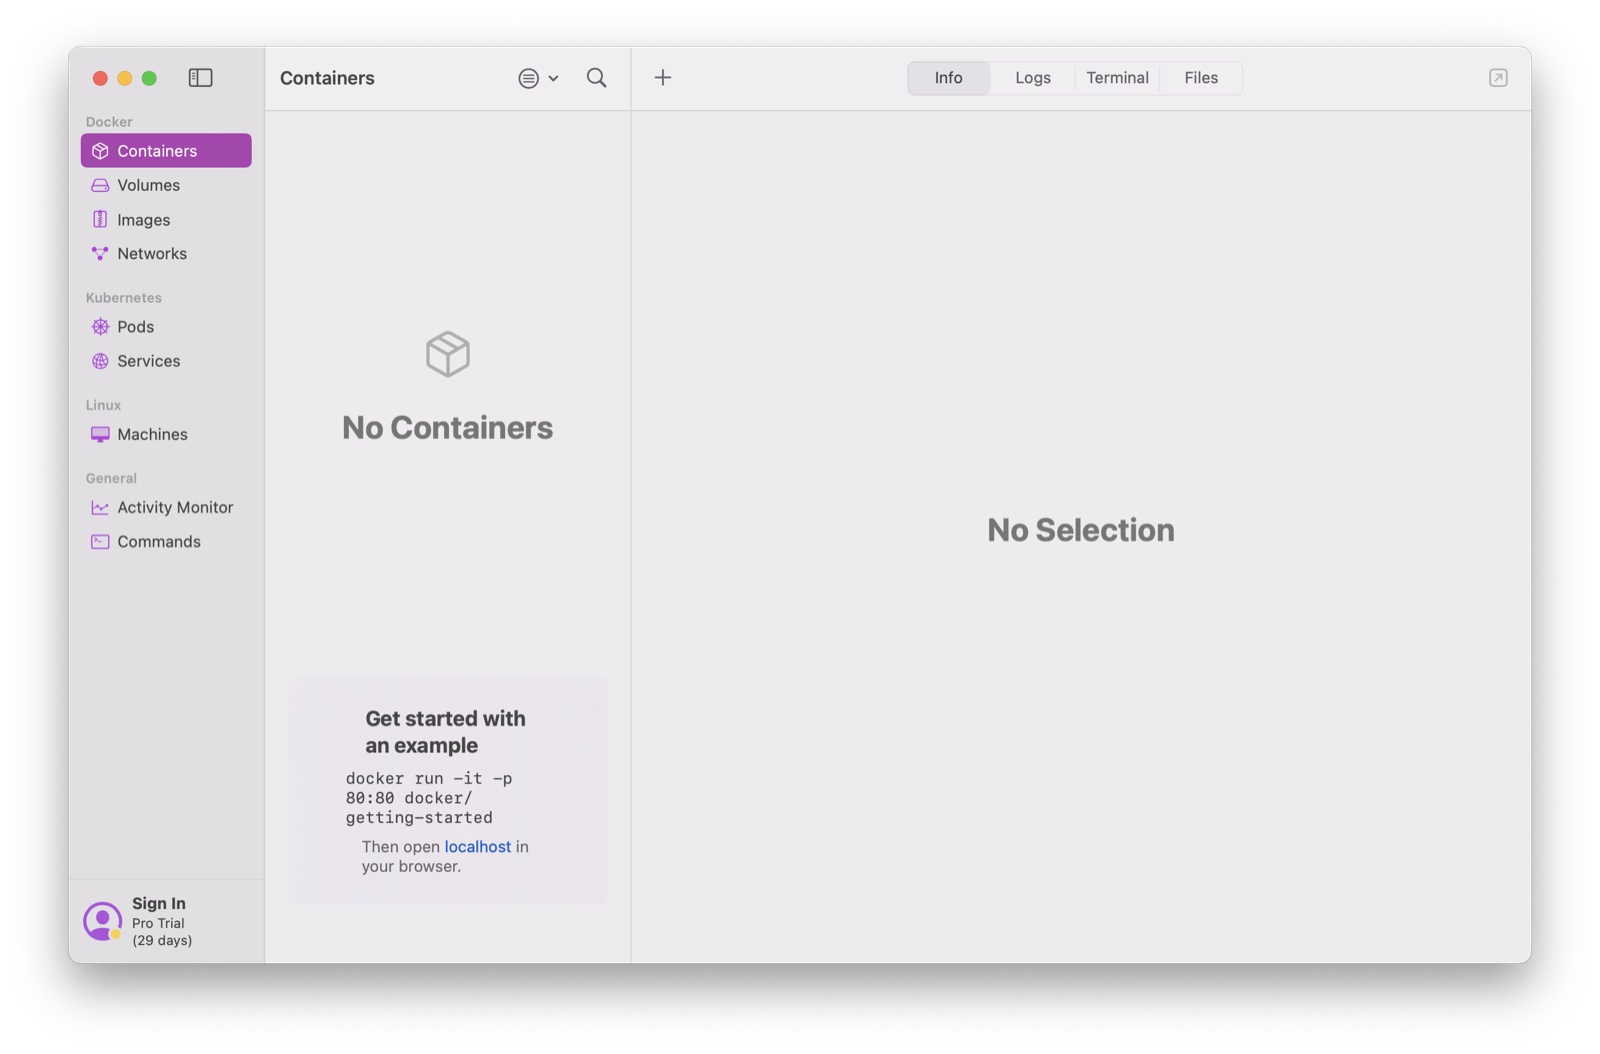Screen dimensions: 1600x1054
Task: Select Volumes in the sidebar
Action: coord(166,185)
